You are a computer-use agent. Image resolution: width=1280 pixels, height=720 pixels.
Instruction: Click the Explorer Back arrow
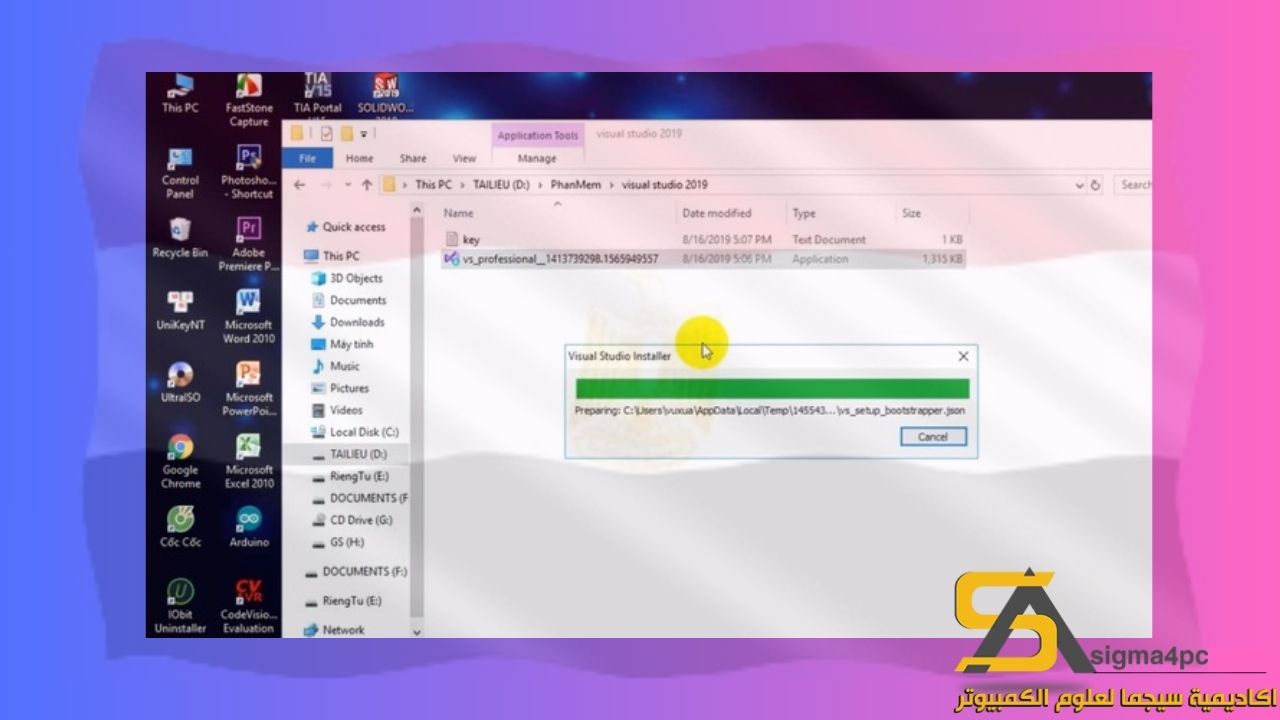point(299,185)
